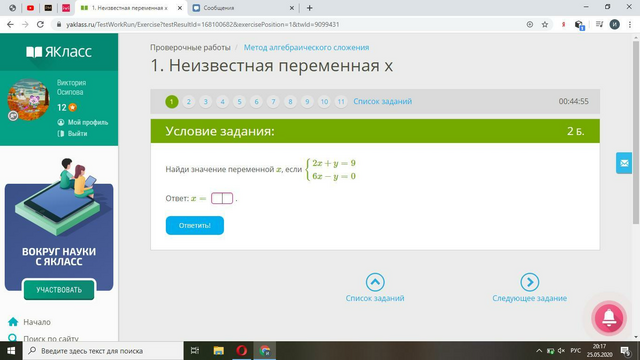Click the answer input field for x

coord(222,198)
